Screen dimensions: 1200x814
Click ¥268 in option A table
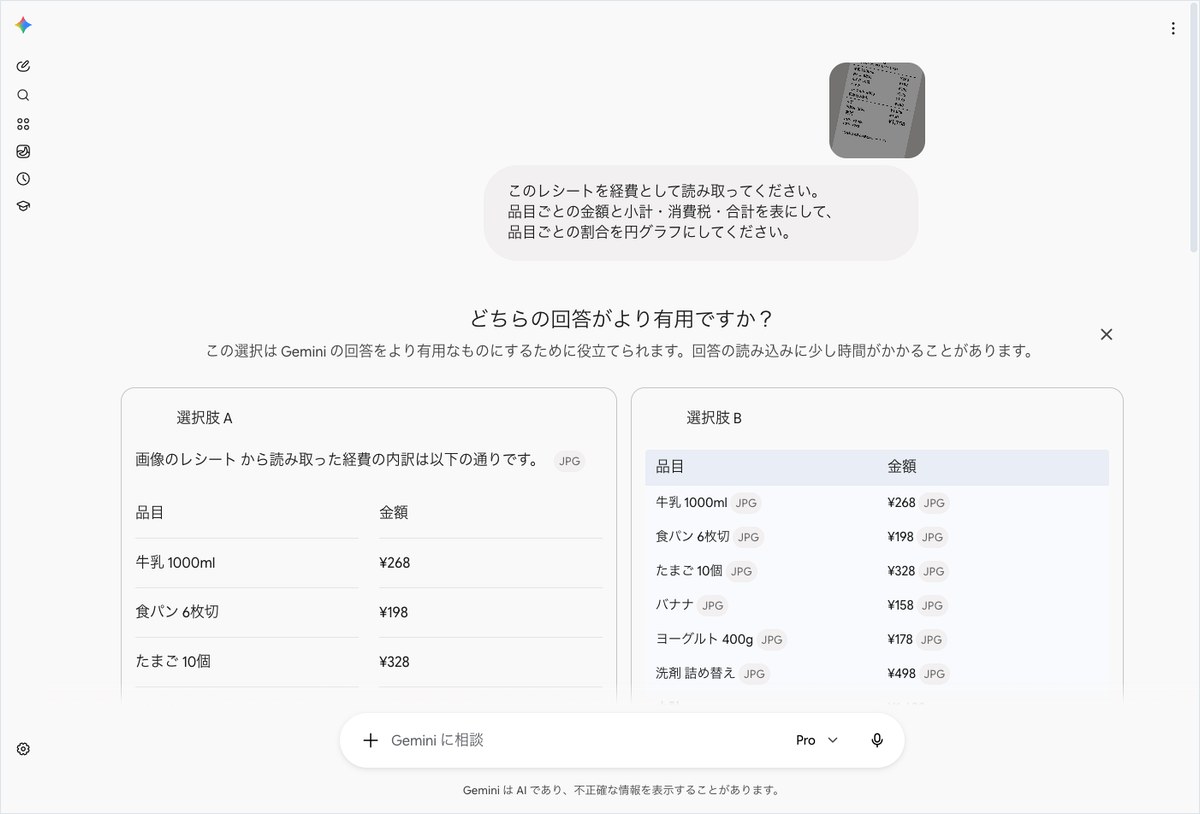point(395,563)
